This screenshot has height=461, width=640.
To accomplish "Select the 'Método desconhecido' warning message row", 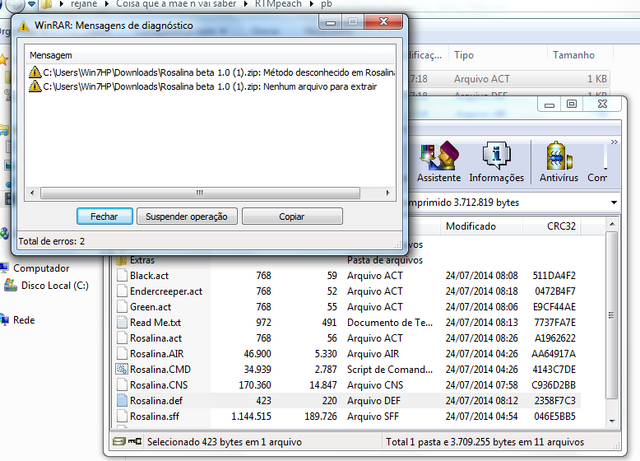I will (x=211, y=73).
